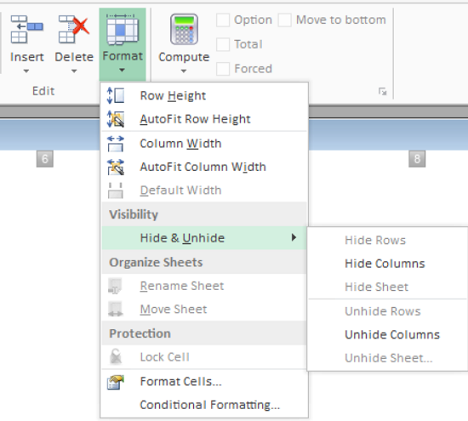Select Hide Columns in the submenu
The width and height of the screenshot is (468, 421).
coord(385,264)
